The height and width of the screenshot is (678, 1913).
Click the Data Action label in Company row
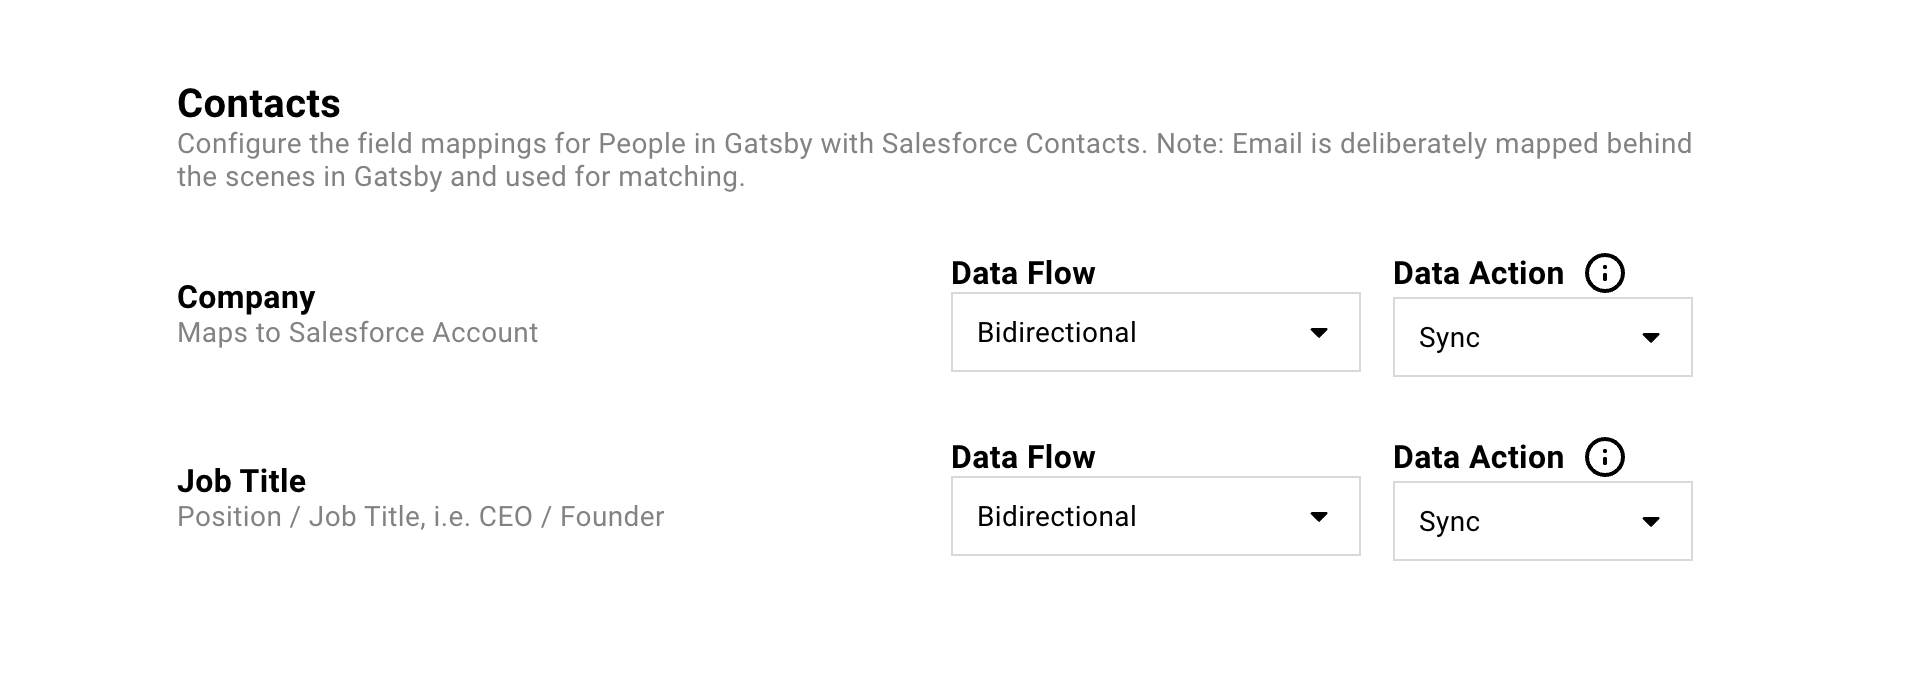point(1478,273)
